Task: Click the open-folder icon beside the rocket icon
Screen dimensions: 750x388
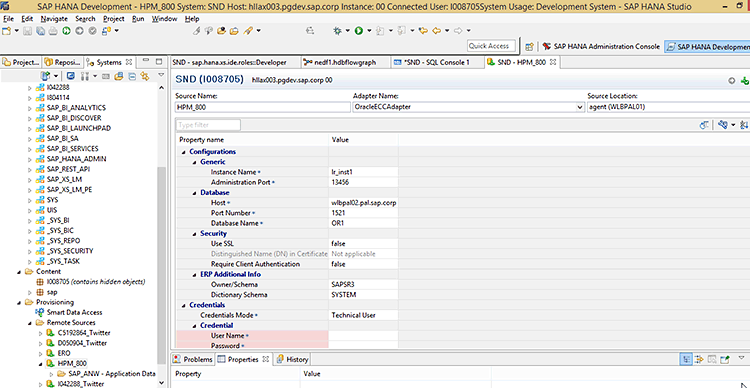Action: click(234, 31)
